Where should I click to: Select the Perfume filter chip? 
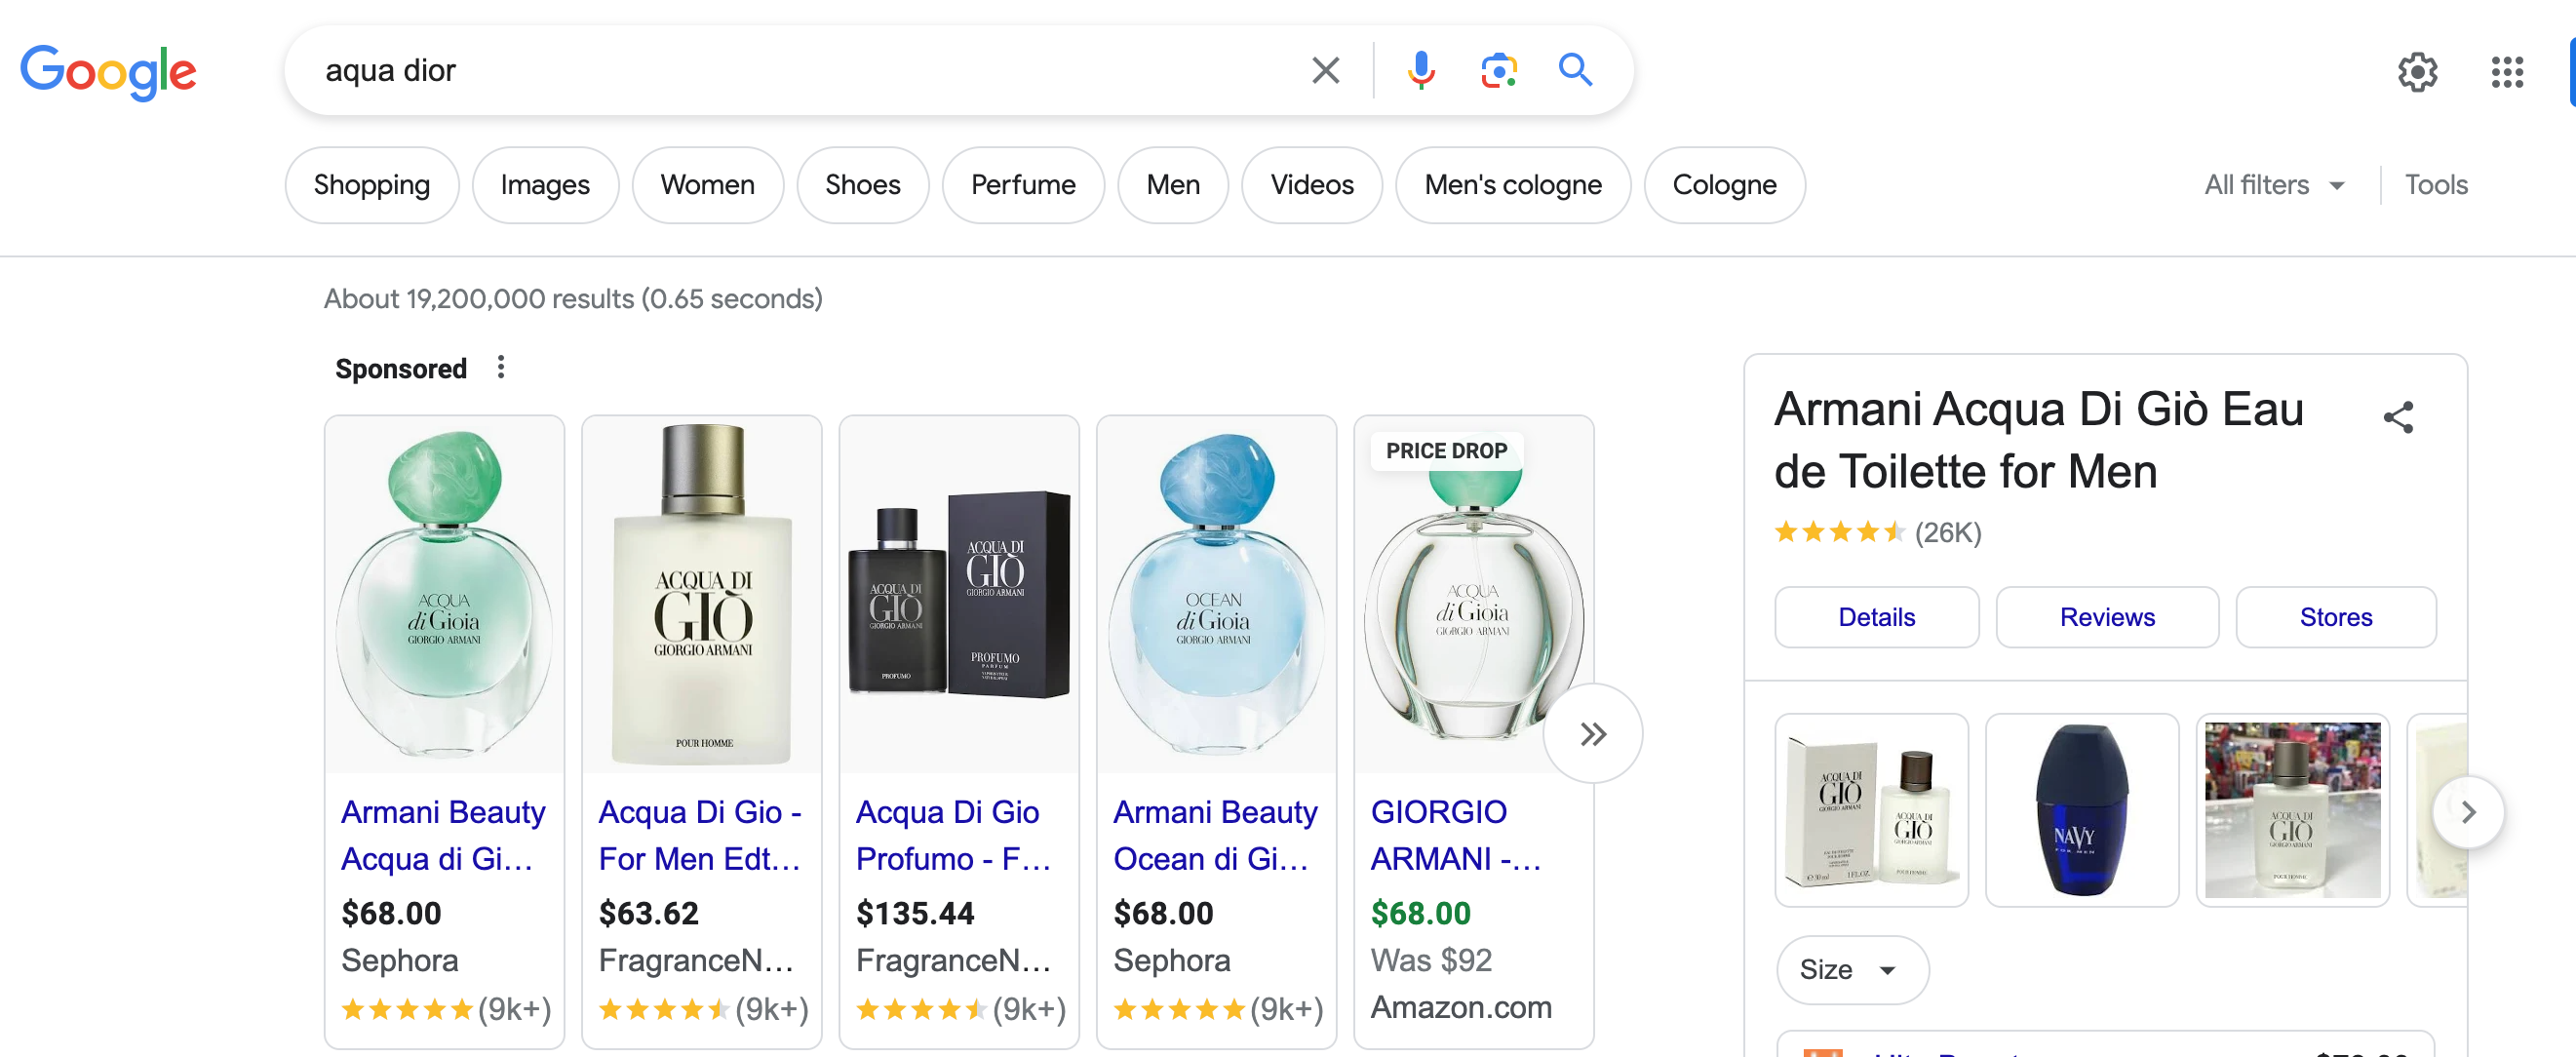1023,185
